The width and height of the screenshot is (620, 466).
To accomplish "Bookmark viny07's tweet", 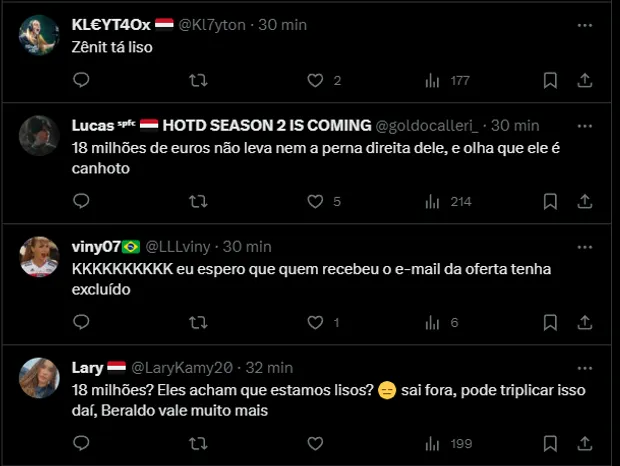I will (550, 322).
